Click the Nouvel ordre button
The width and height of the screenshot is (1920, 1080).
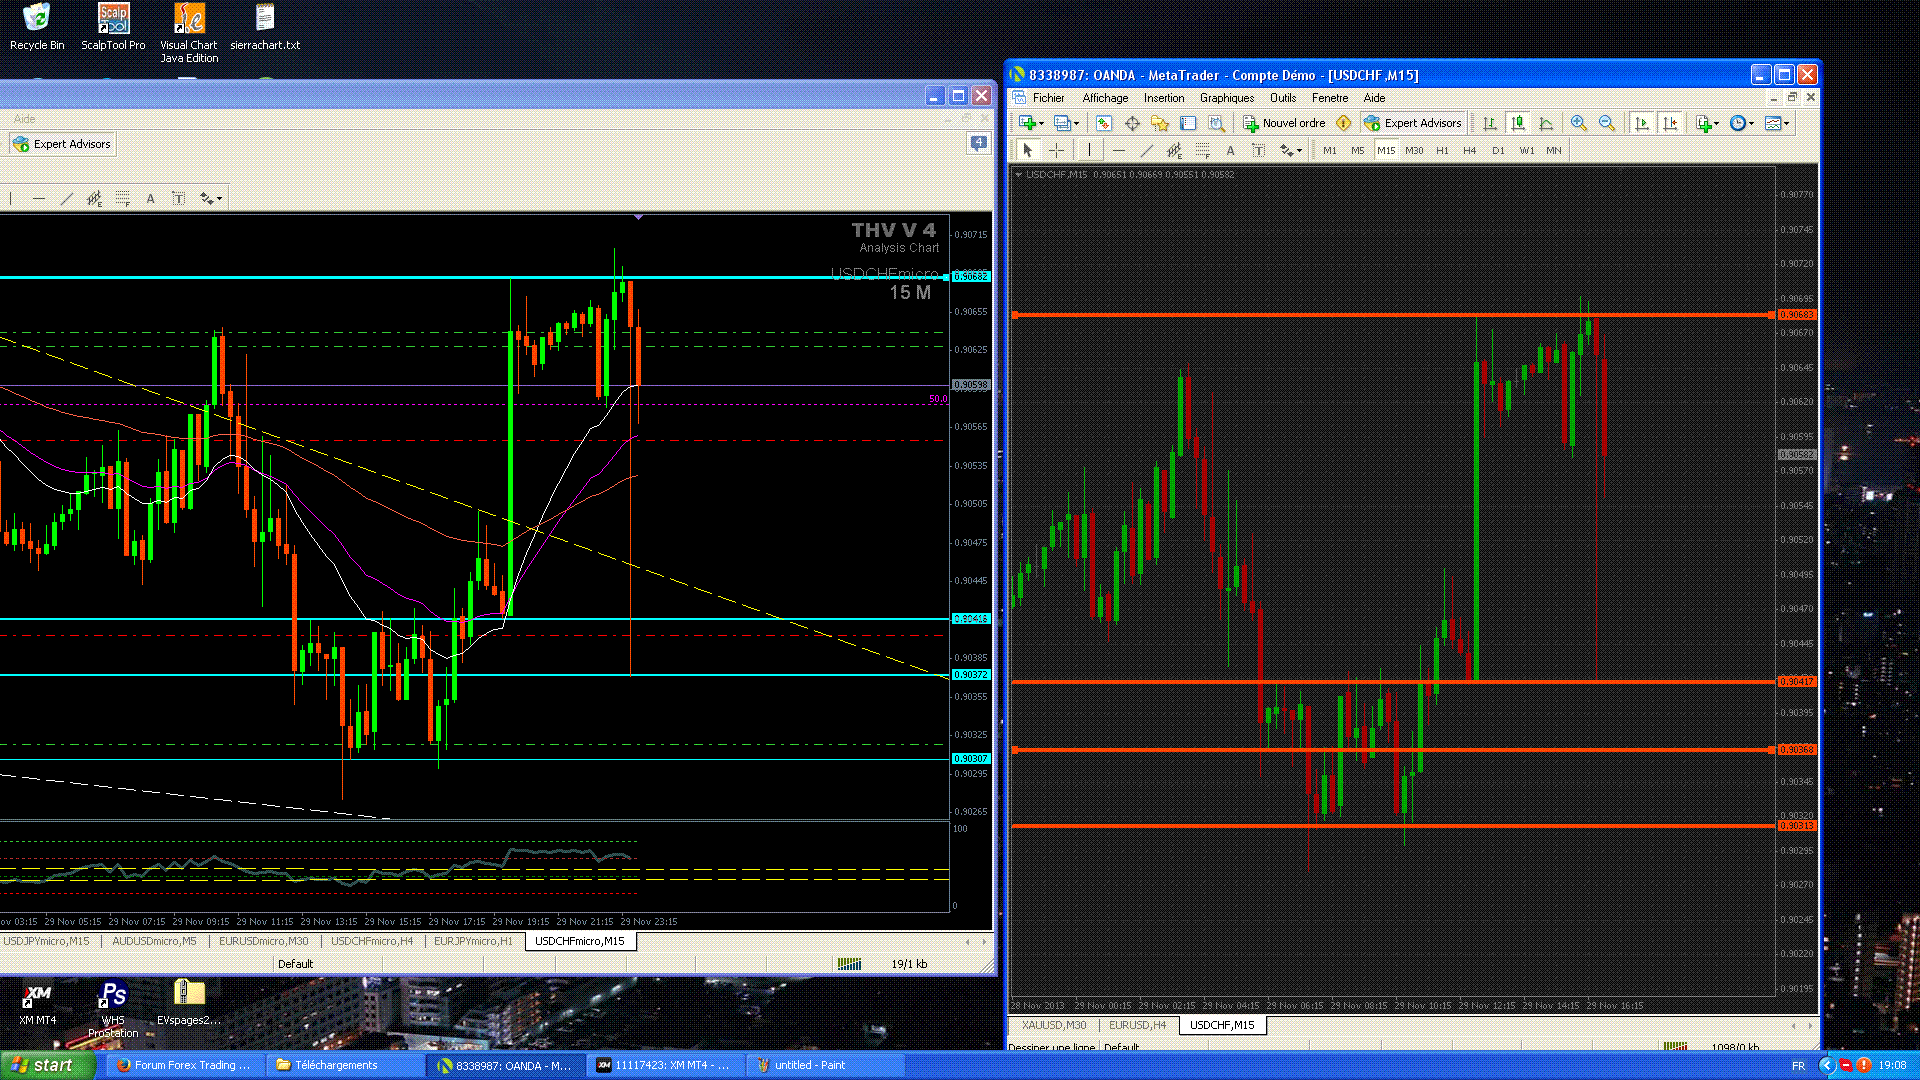coord(1284,123)
